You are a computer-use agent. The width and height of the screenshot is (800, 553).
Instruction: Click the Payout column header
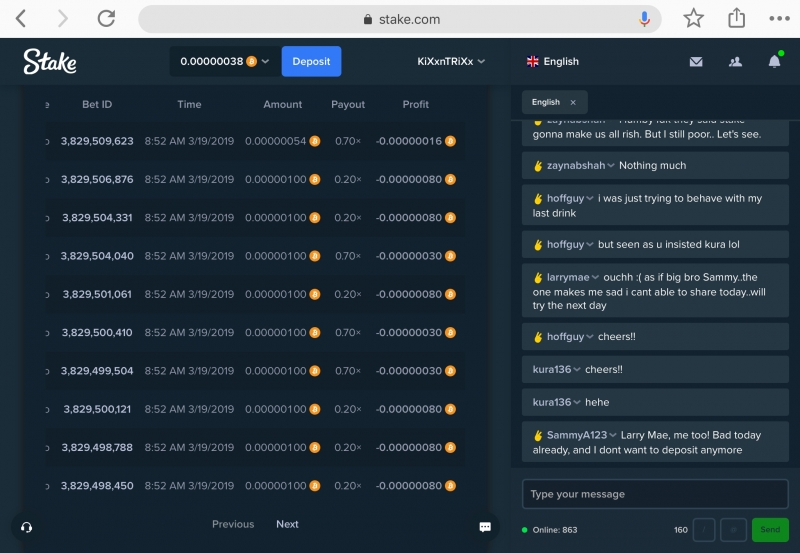tap(348, 104)
